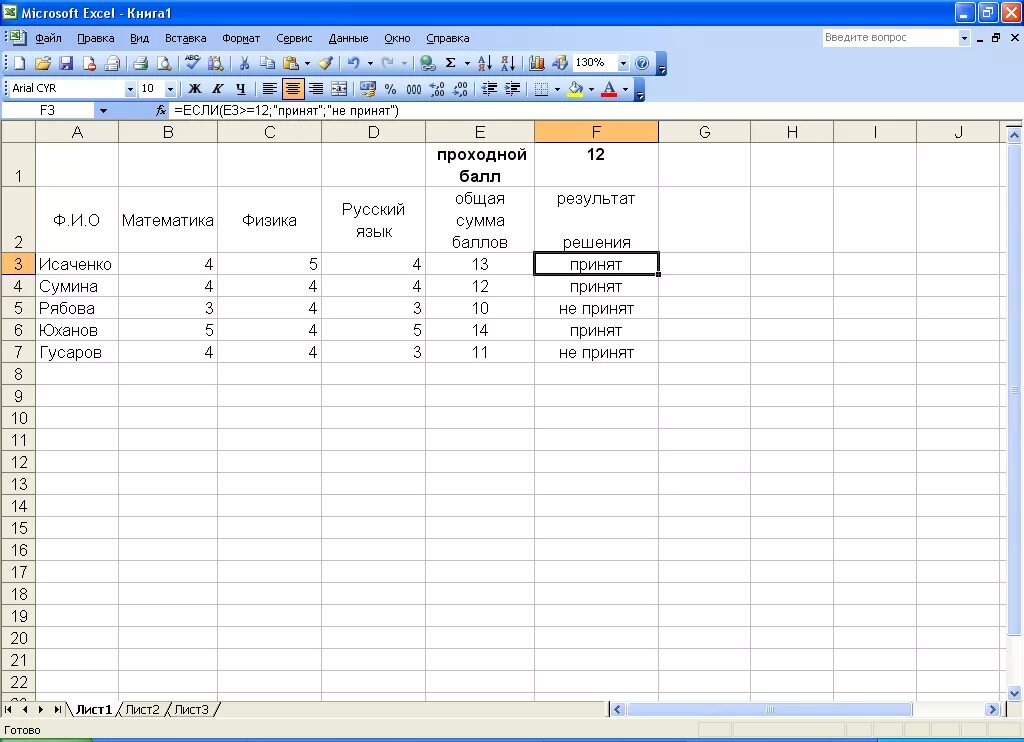Select the Format Painter brush

tap(326, 63)
